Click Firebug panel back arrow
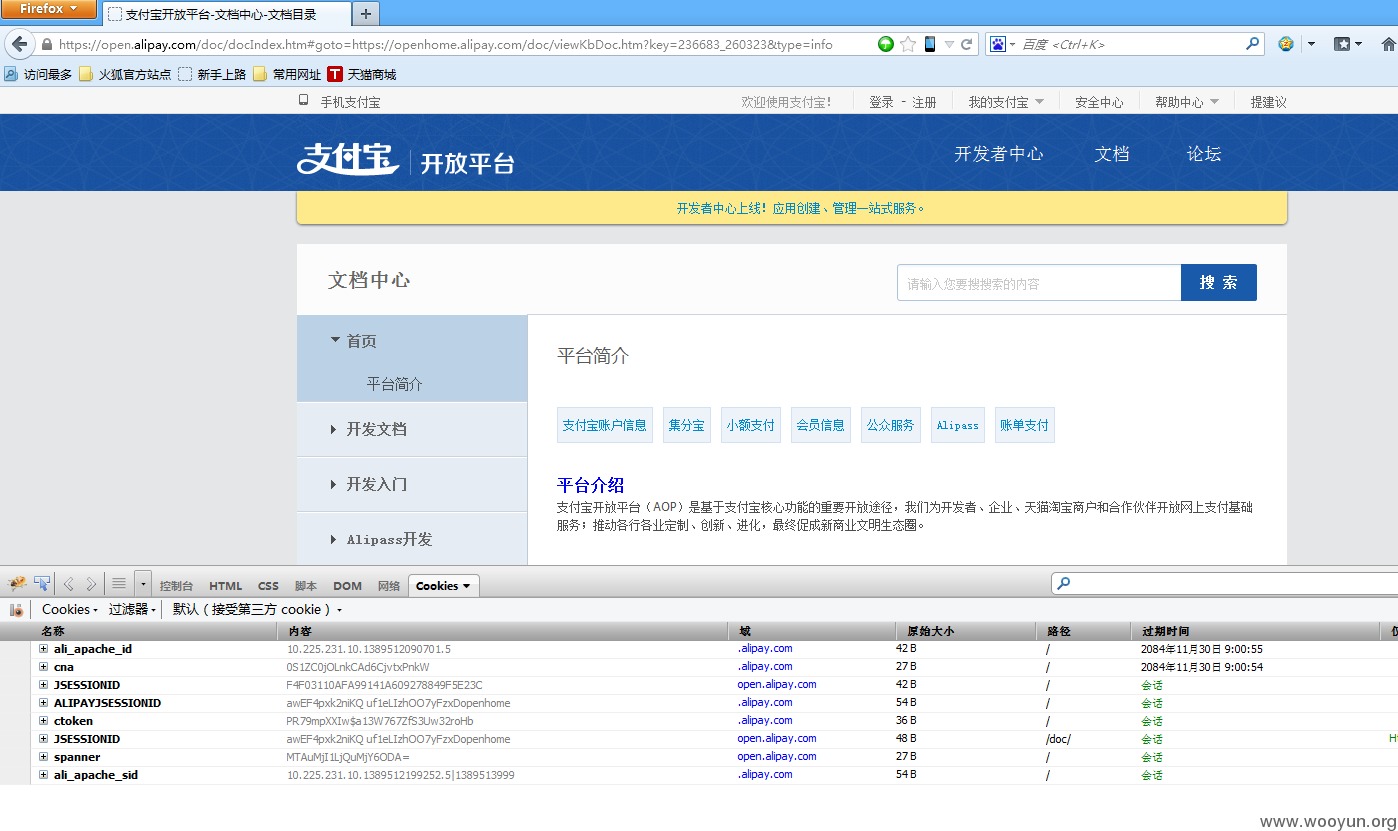Screen dimensions: 1398x831 pyautogui.click(x=69, y=584)
